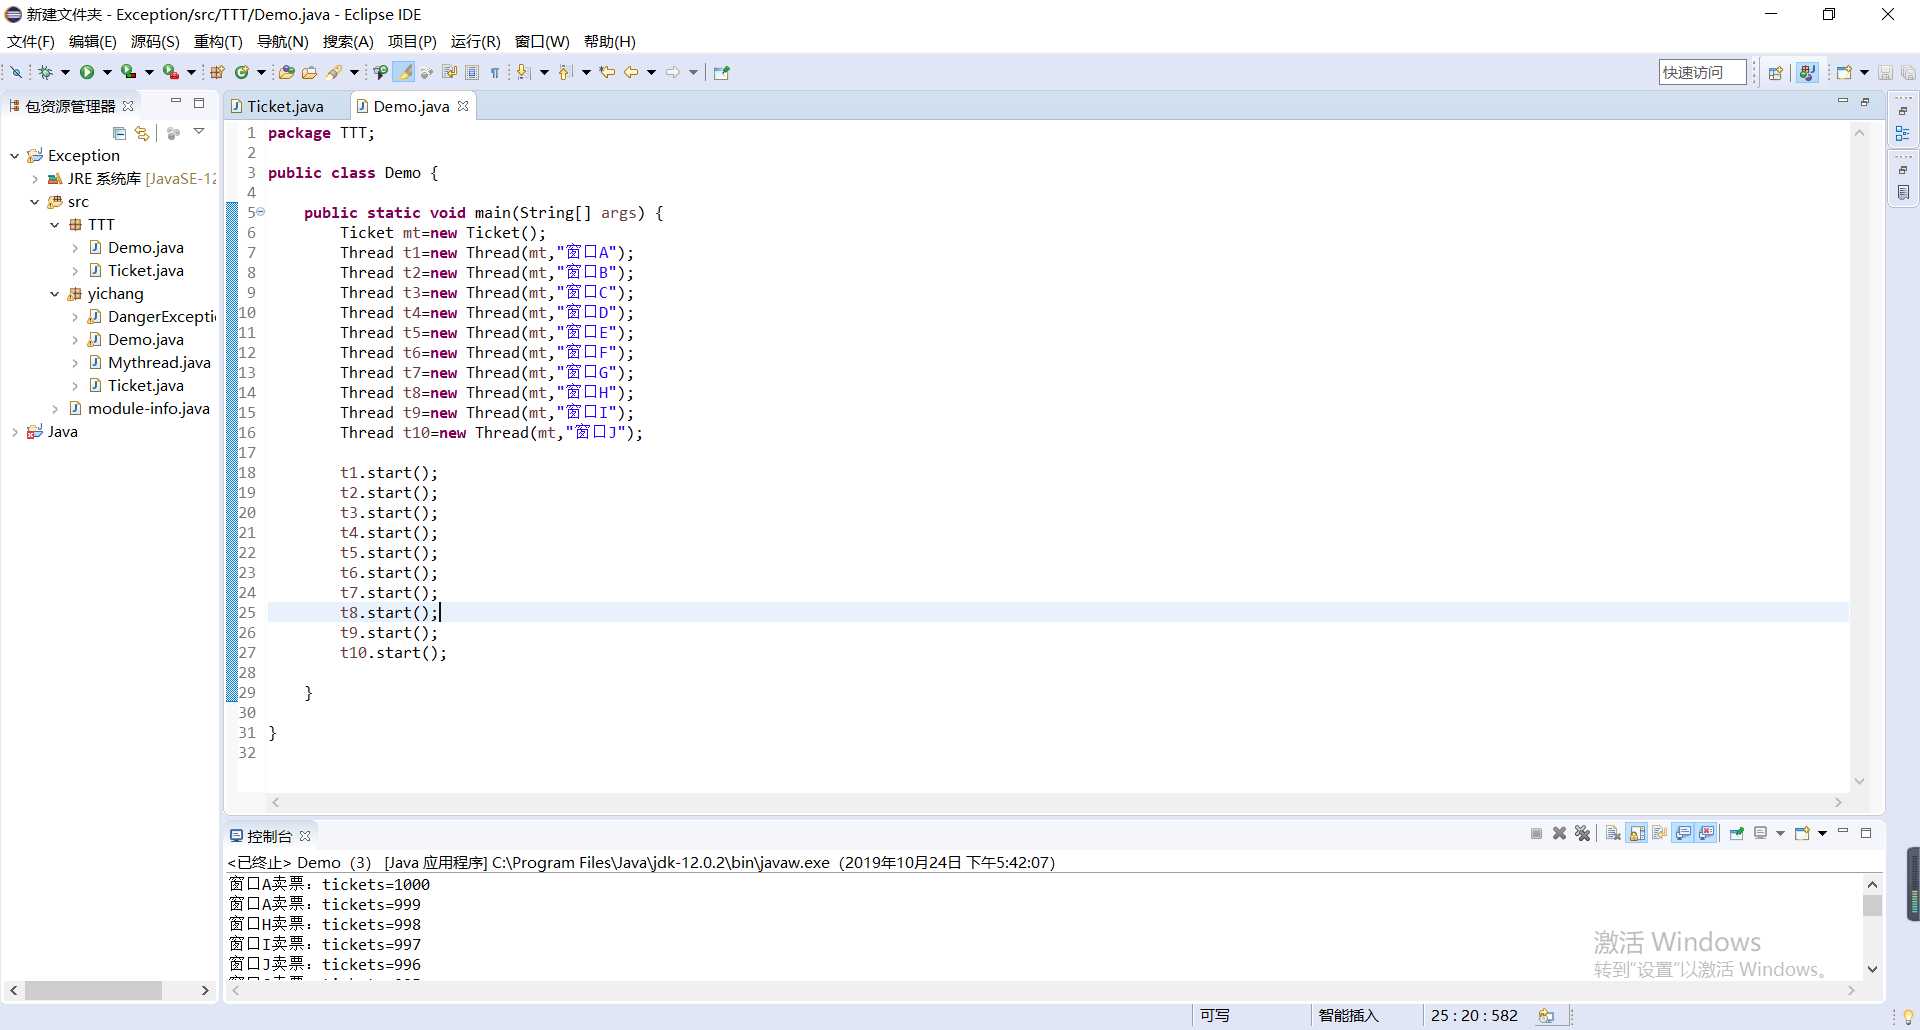The width and height of the screenshot is (1920, 1030).
Task: Toggle Word Wrap in console toolbar
Action: coord(1660,834)
